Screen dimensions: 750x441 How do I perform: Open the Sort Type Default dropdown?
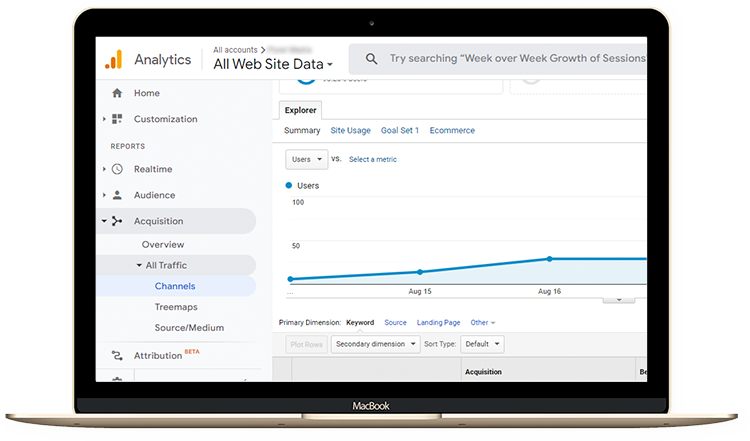[x=482, y=344]
